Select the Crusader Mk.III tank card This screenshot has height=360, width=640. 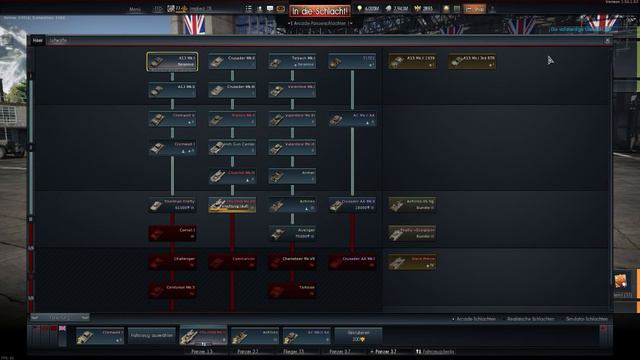[x=232, y=90]
